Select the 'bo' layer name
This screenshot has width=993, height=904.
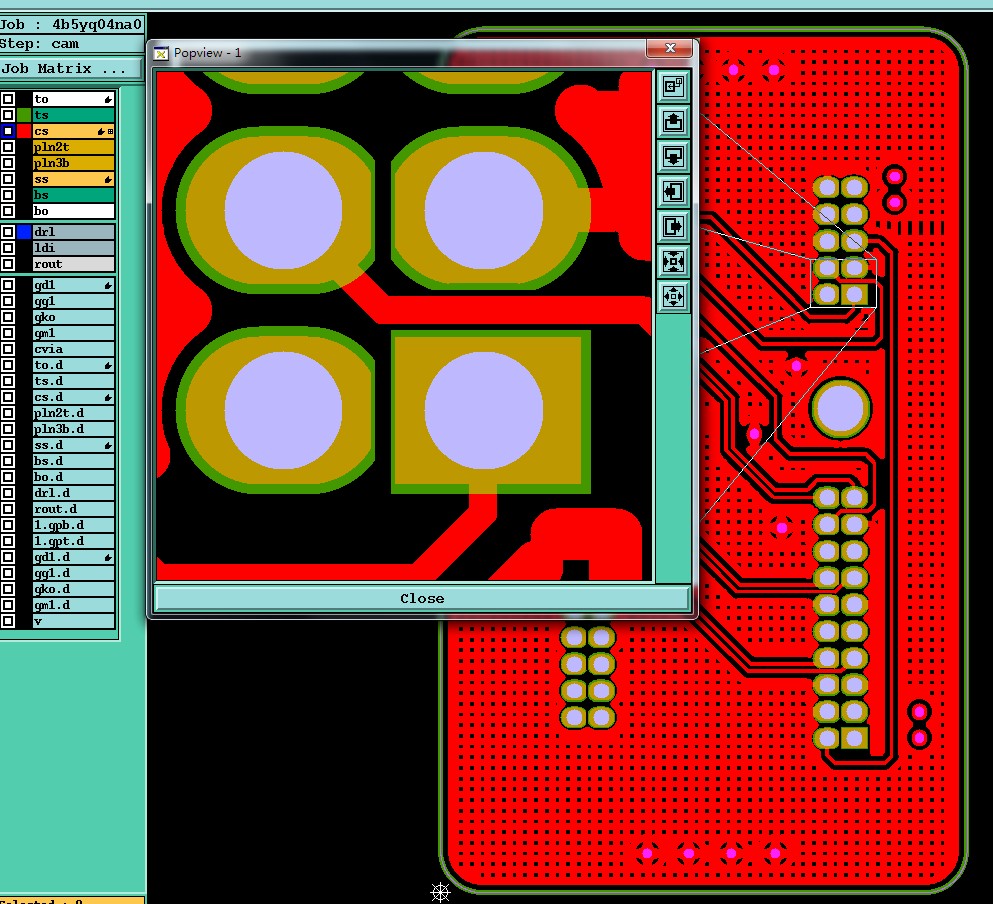coord(73,211)
